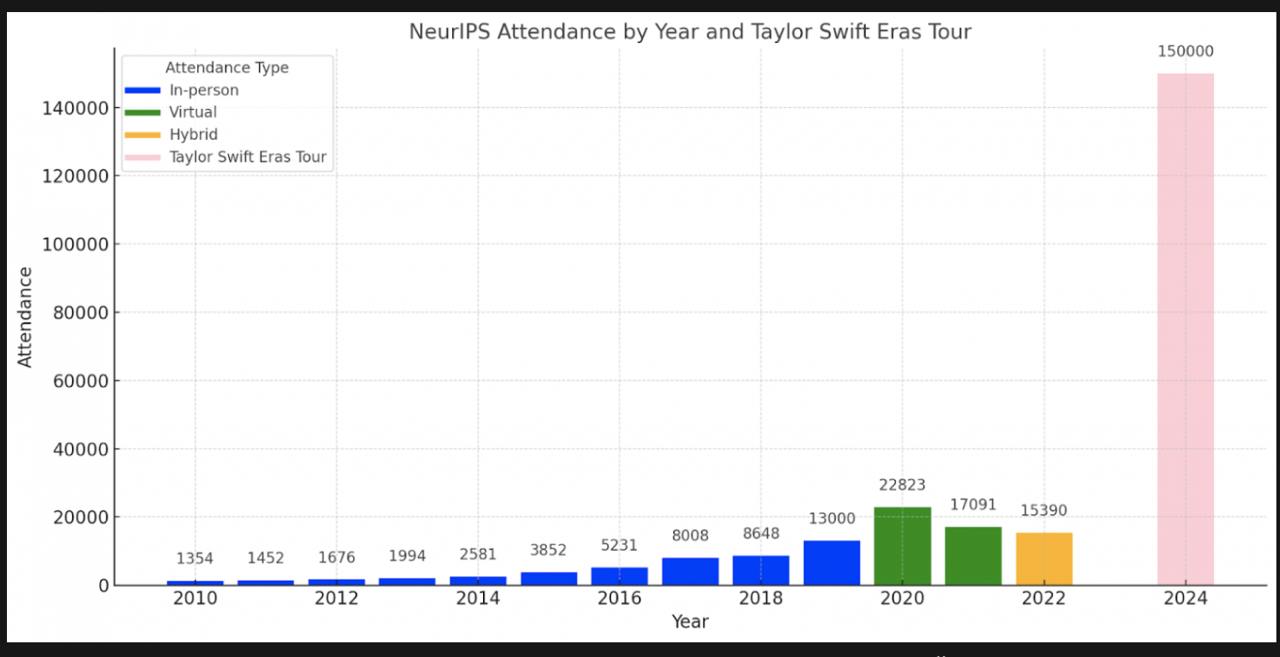Click the pink 2024 bar

pos(1185,329)
